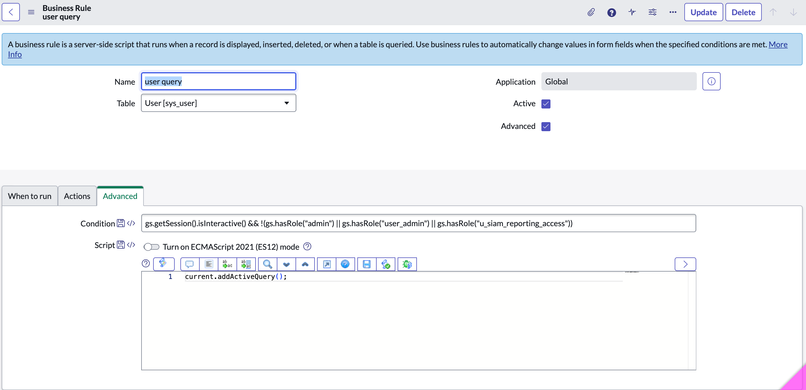Go to previous record up arrow

[773, 12]
